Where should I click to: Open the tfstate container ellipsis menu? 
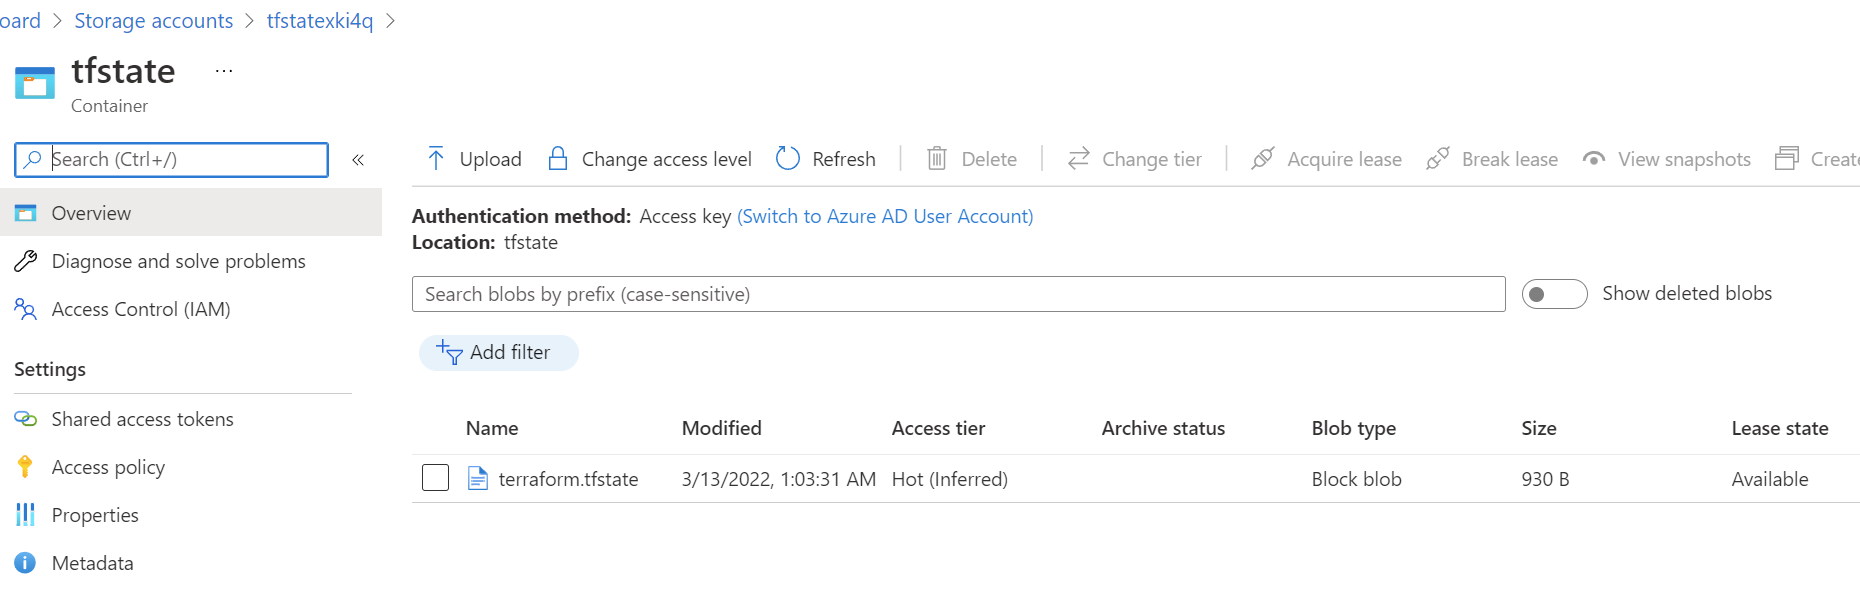(224, 71)
